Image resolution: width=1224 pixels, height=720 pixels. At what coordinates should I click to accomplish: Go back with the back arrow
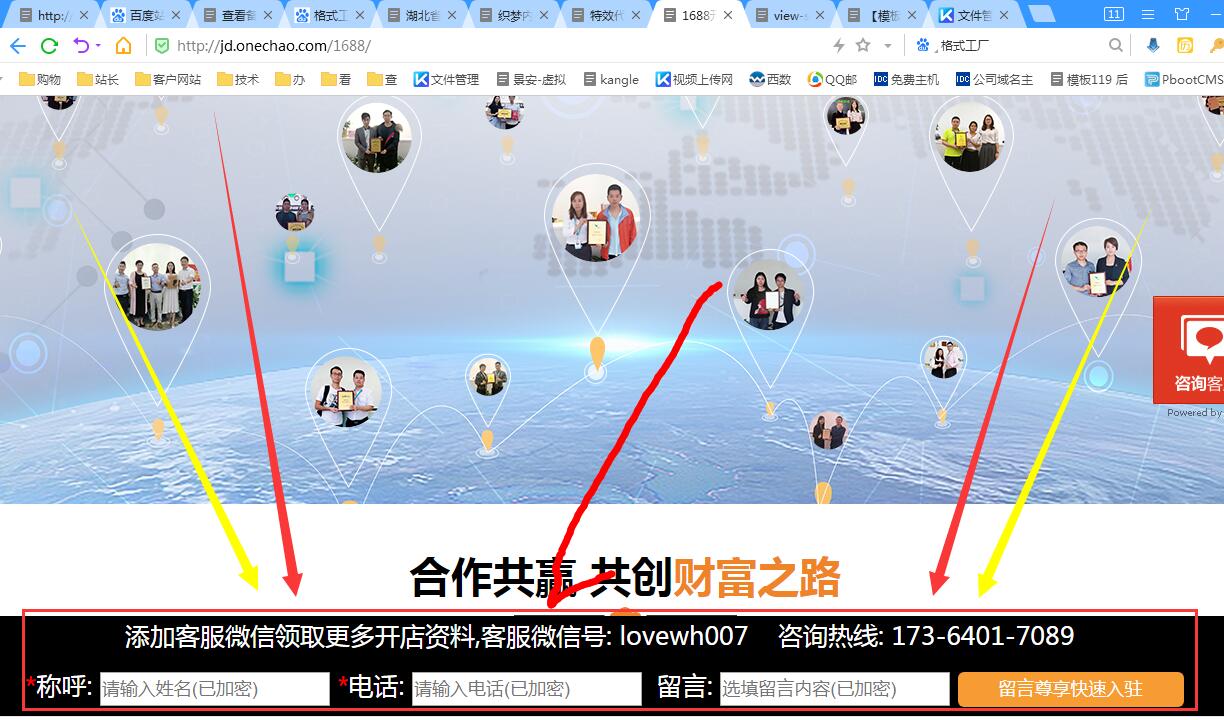[18, 46]
